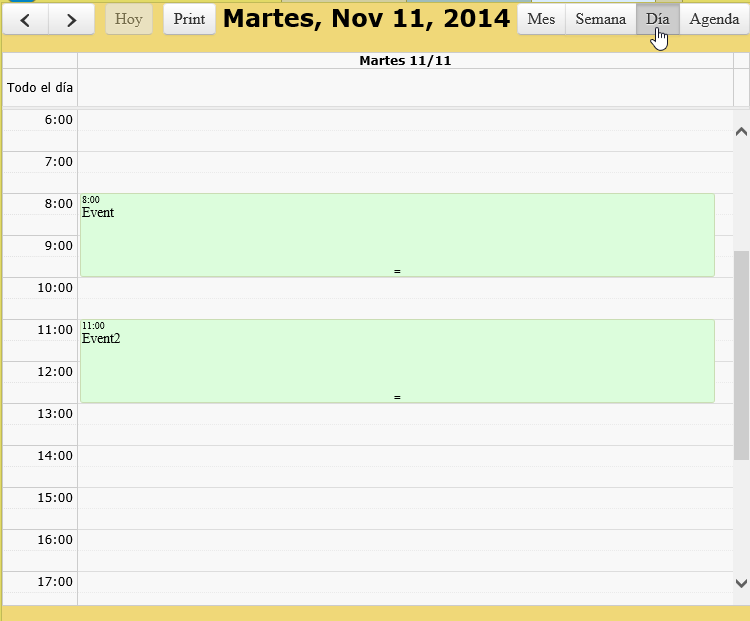Click the scrollbar down arrow
This screenshot has height=621, width=750.
pos(741,583)
